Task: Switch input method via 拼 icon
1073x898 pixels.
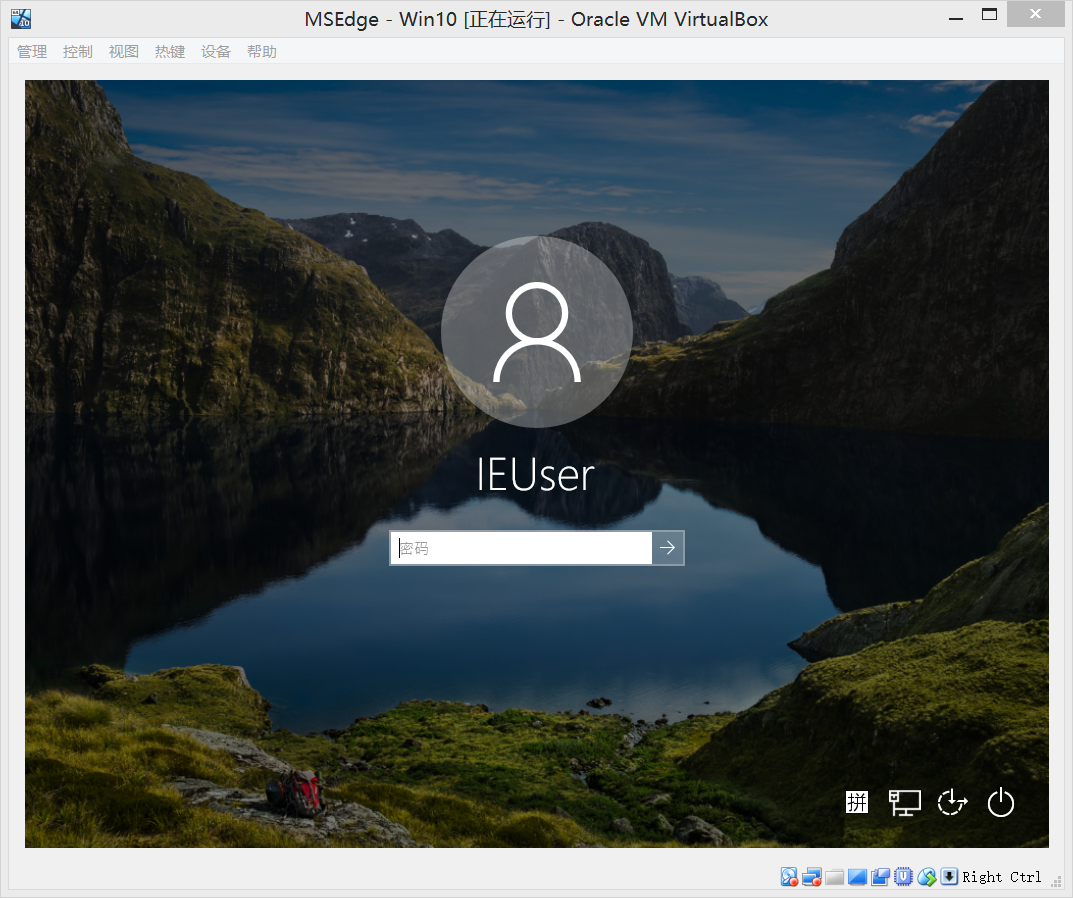Action: point(857,802)
